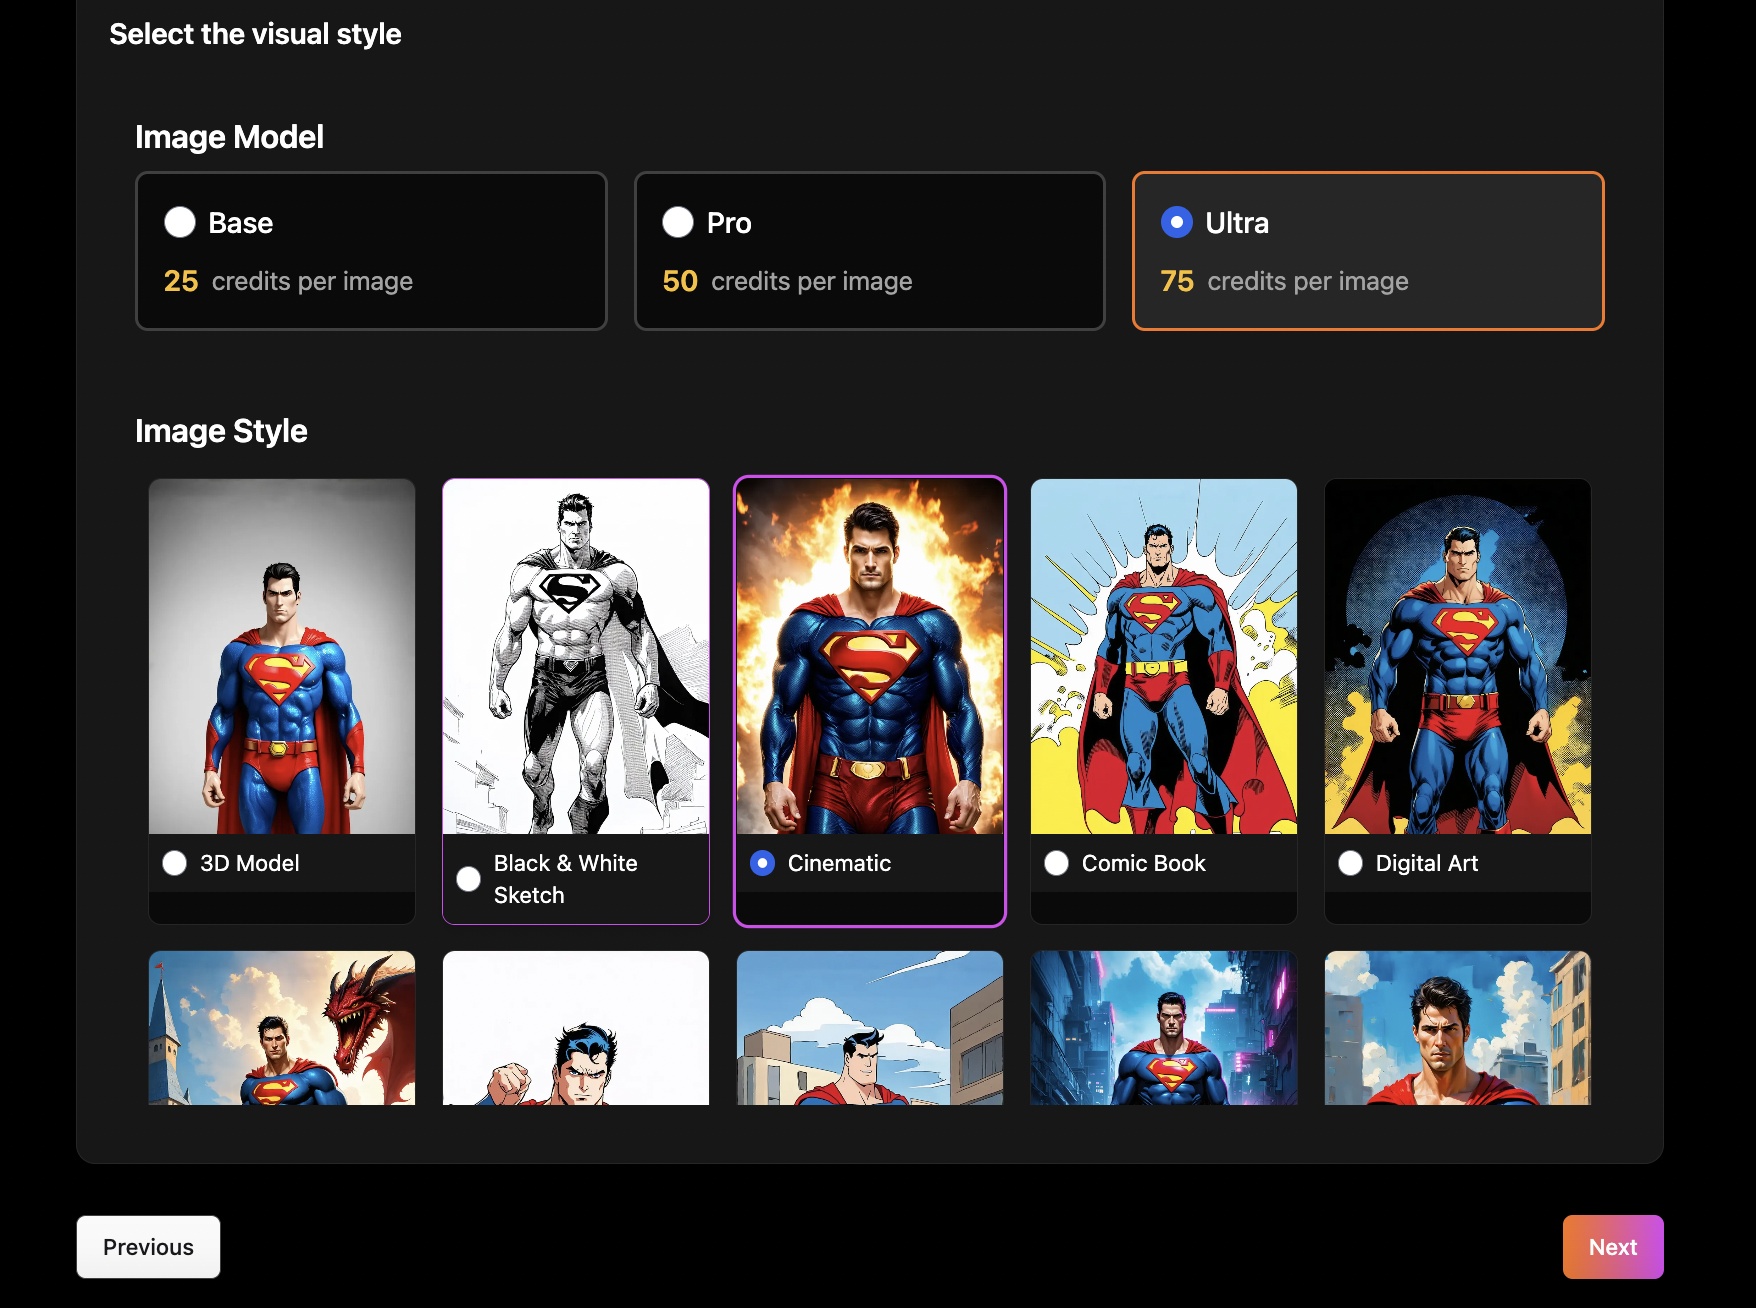Click the 'Base' model label
The image size is (1756, 1308).
[x=241, y=223]
